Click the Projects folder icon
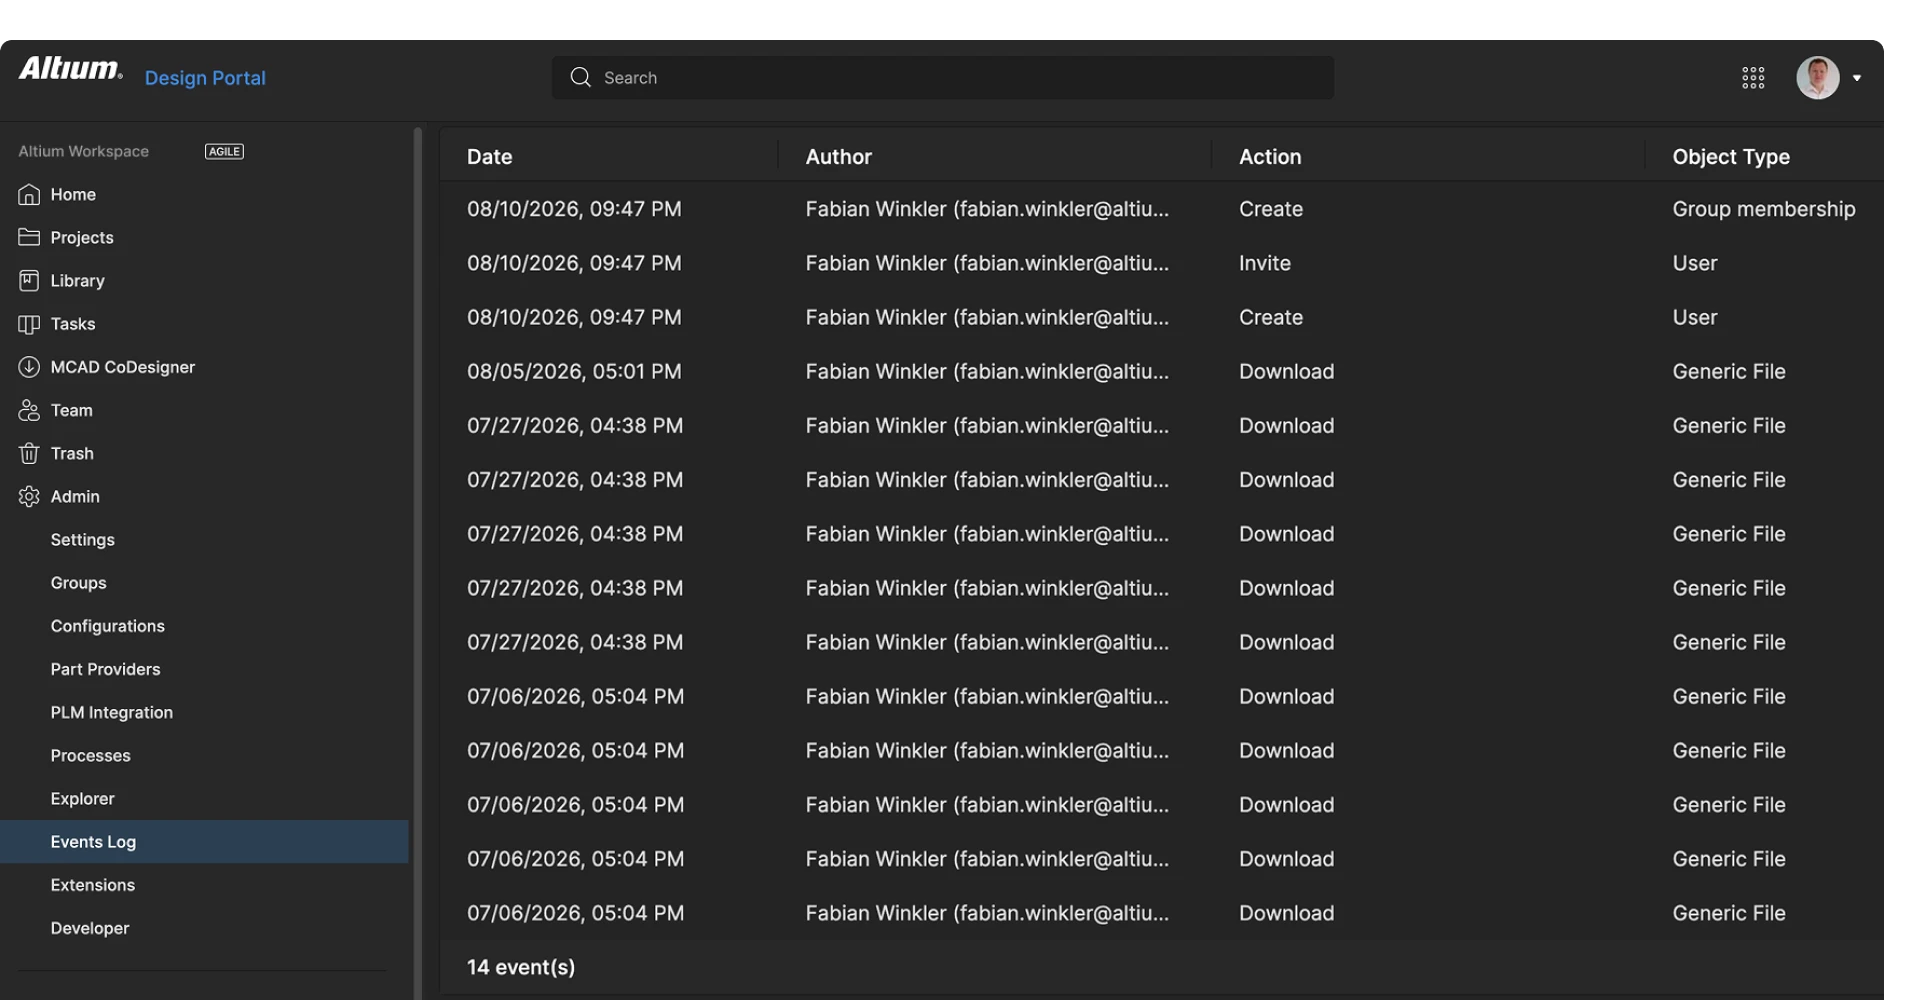1920x1000 pixels. point(29,238)
